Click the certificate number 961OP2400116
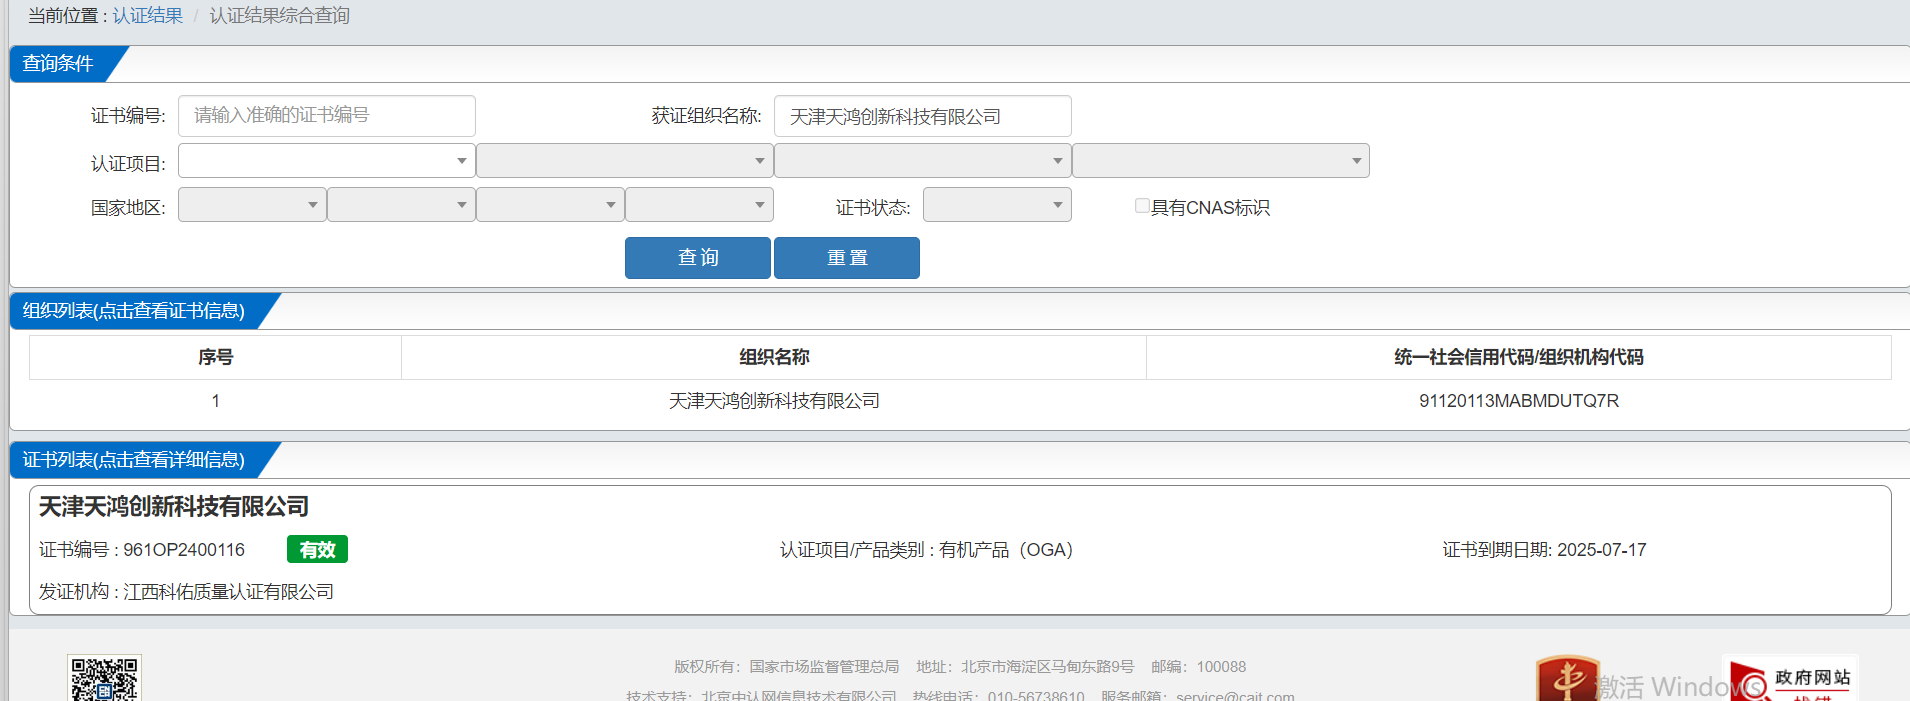This screenshot has width=1910, height=701. point(184,550)
